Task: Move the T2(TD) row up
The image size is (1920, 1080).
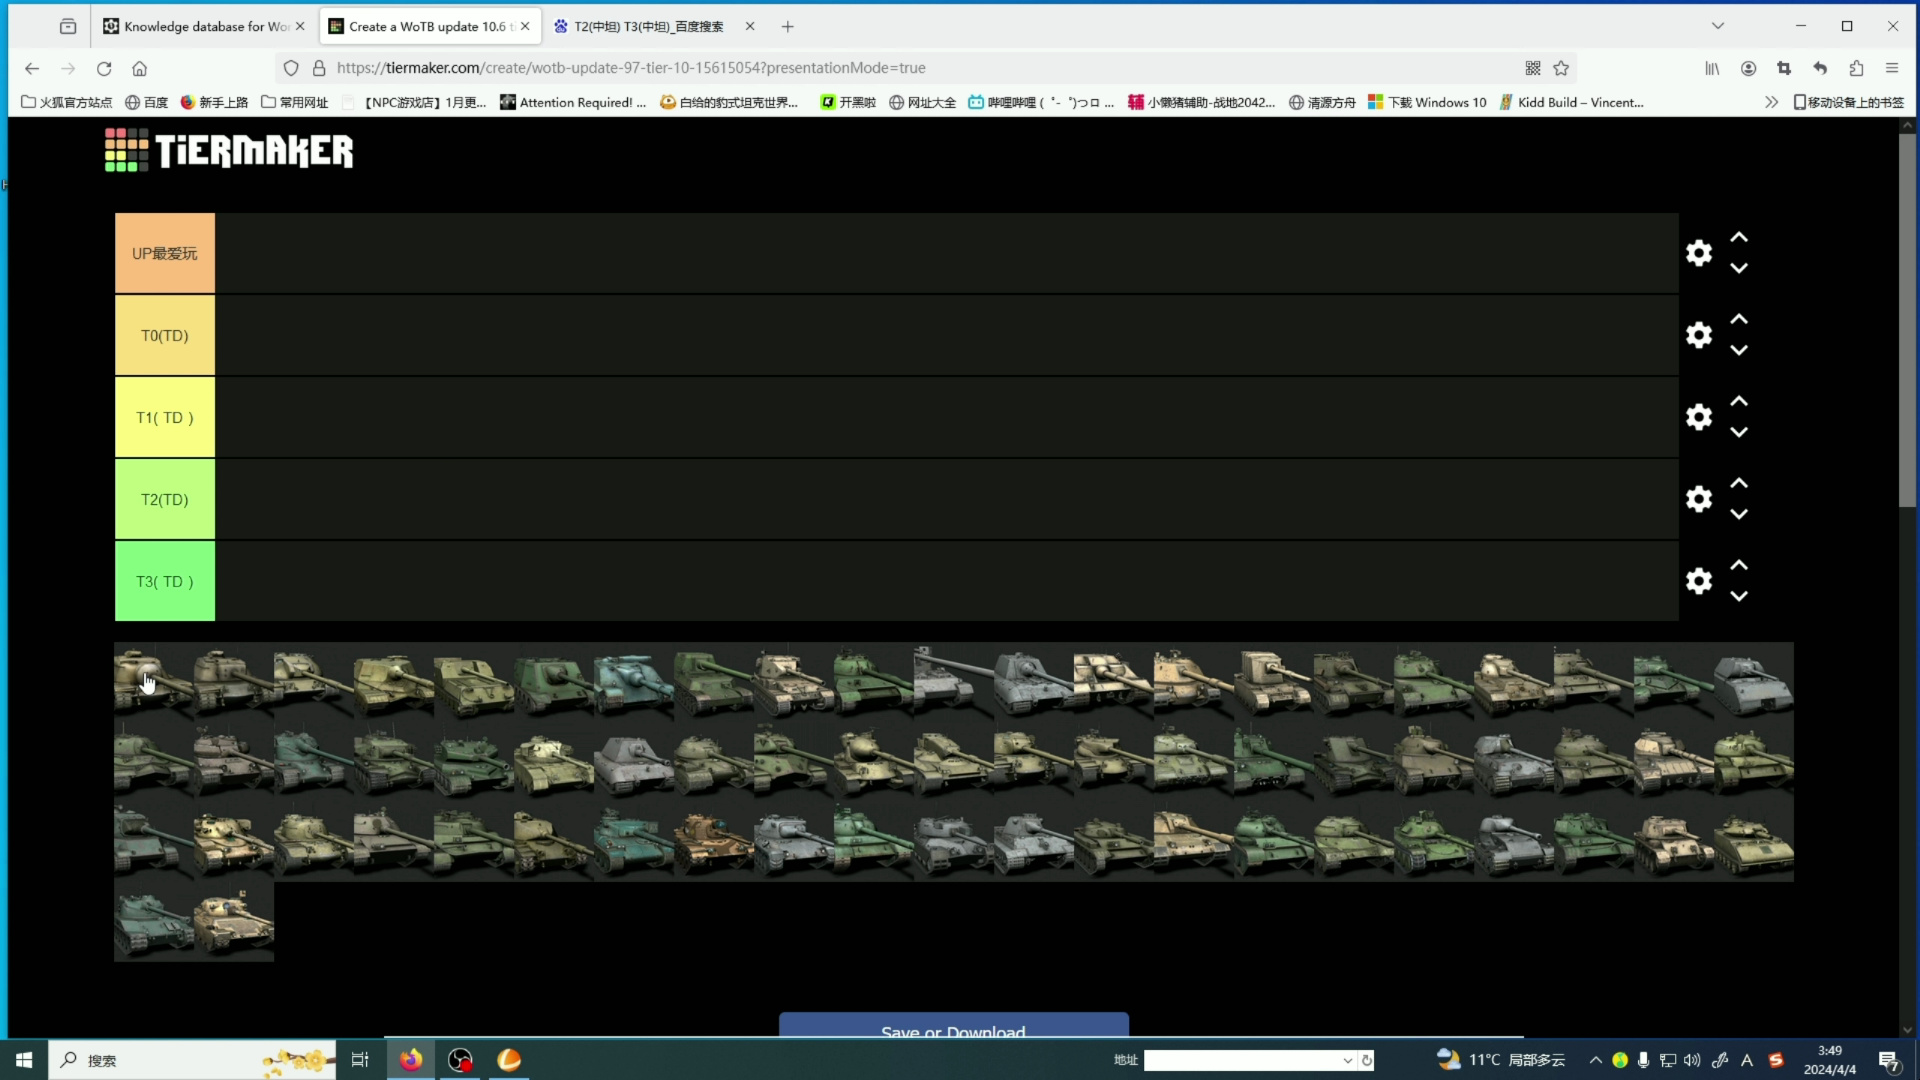Action: (x=1739, y=484)
